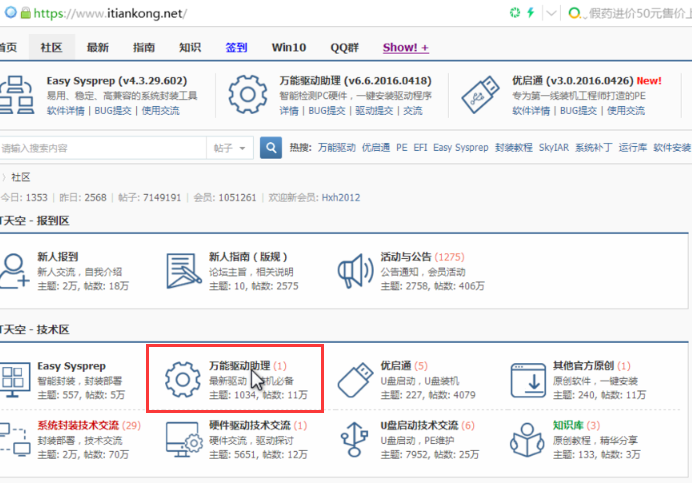The height and width of the screenshot is (483, 692).
Task: Open the 签到 check-in menu item
Action: (x=236, y=48)
